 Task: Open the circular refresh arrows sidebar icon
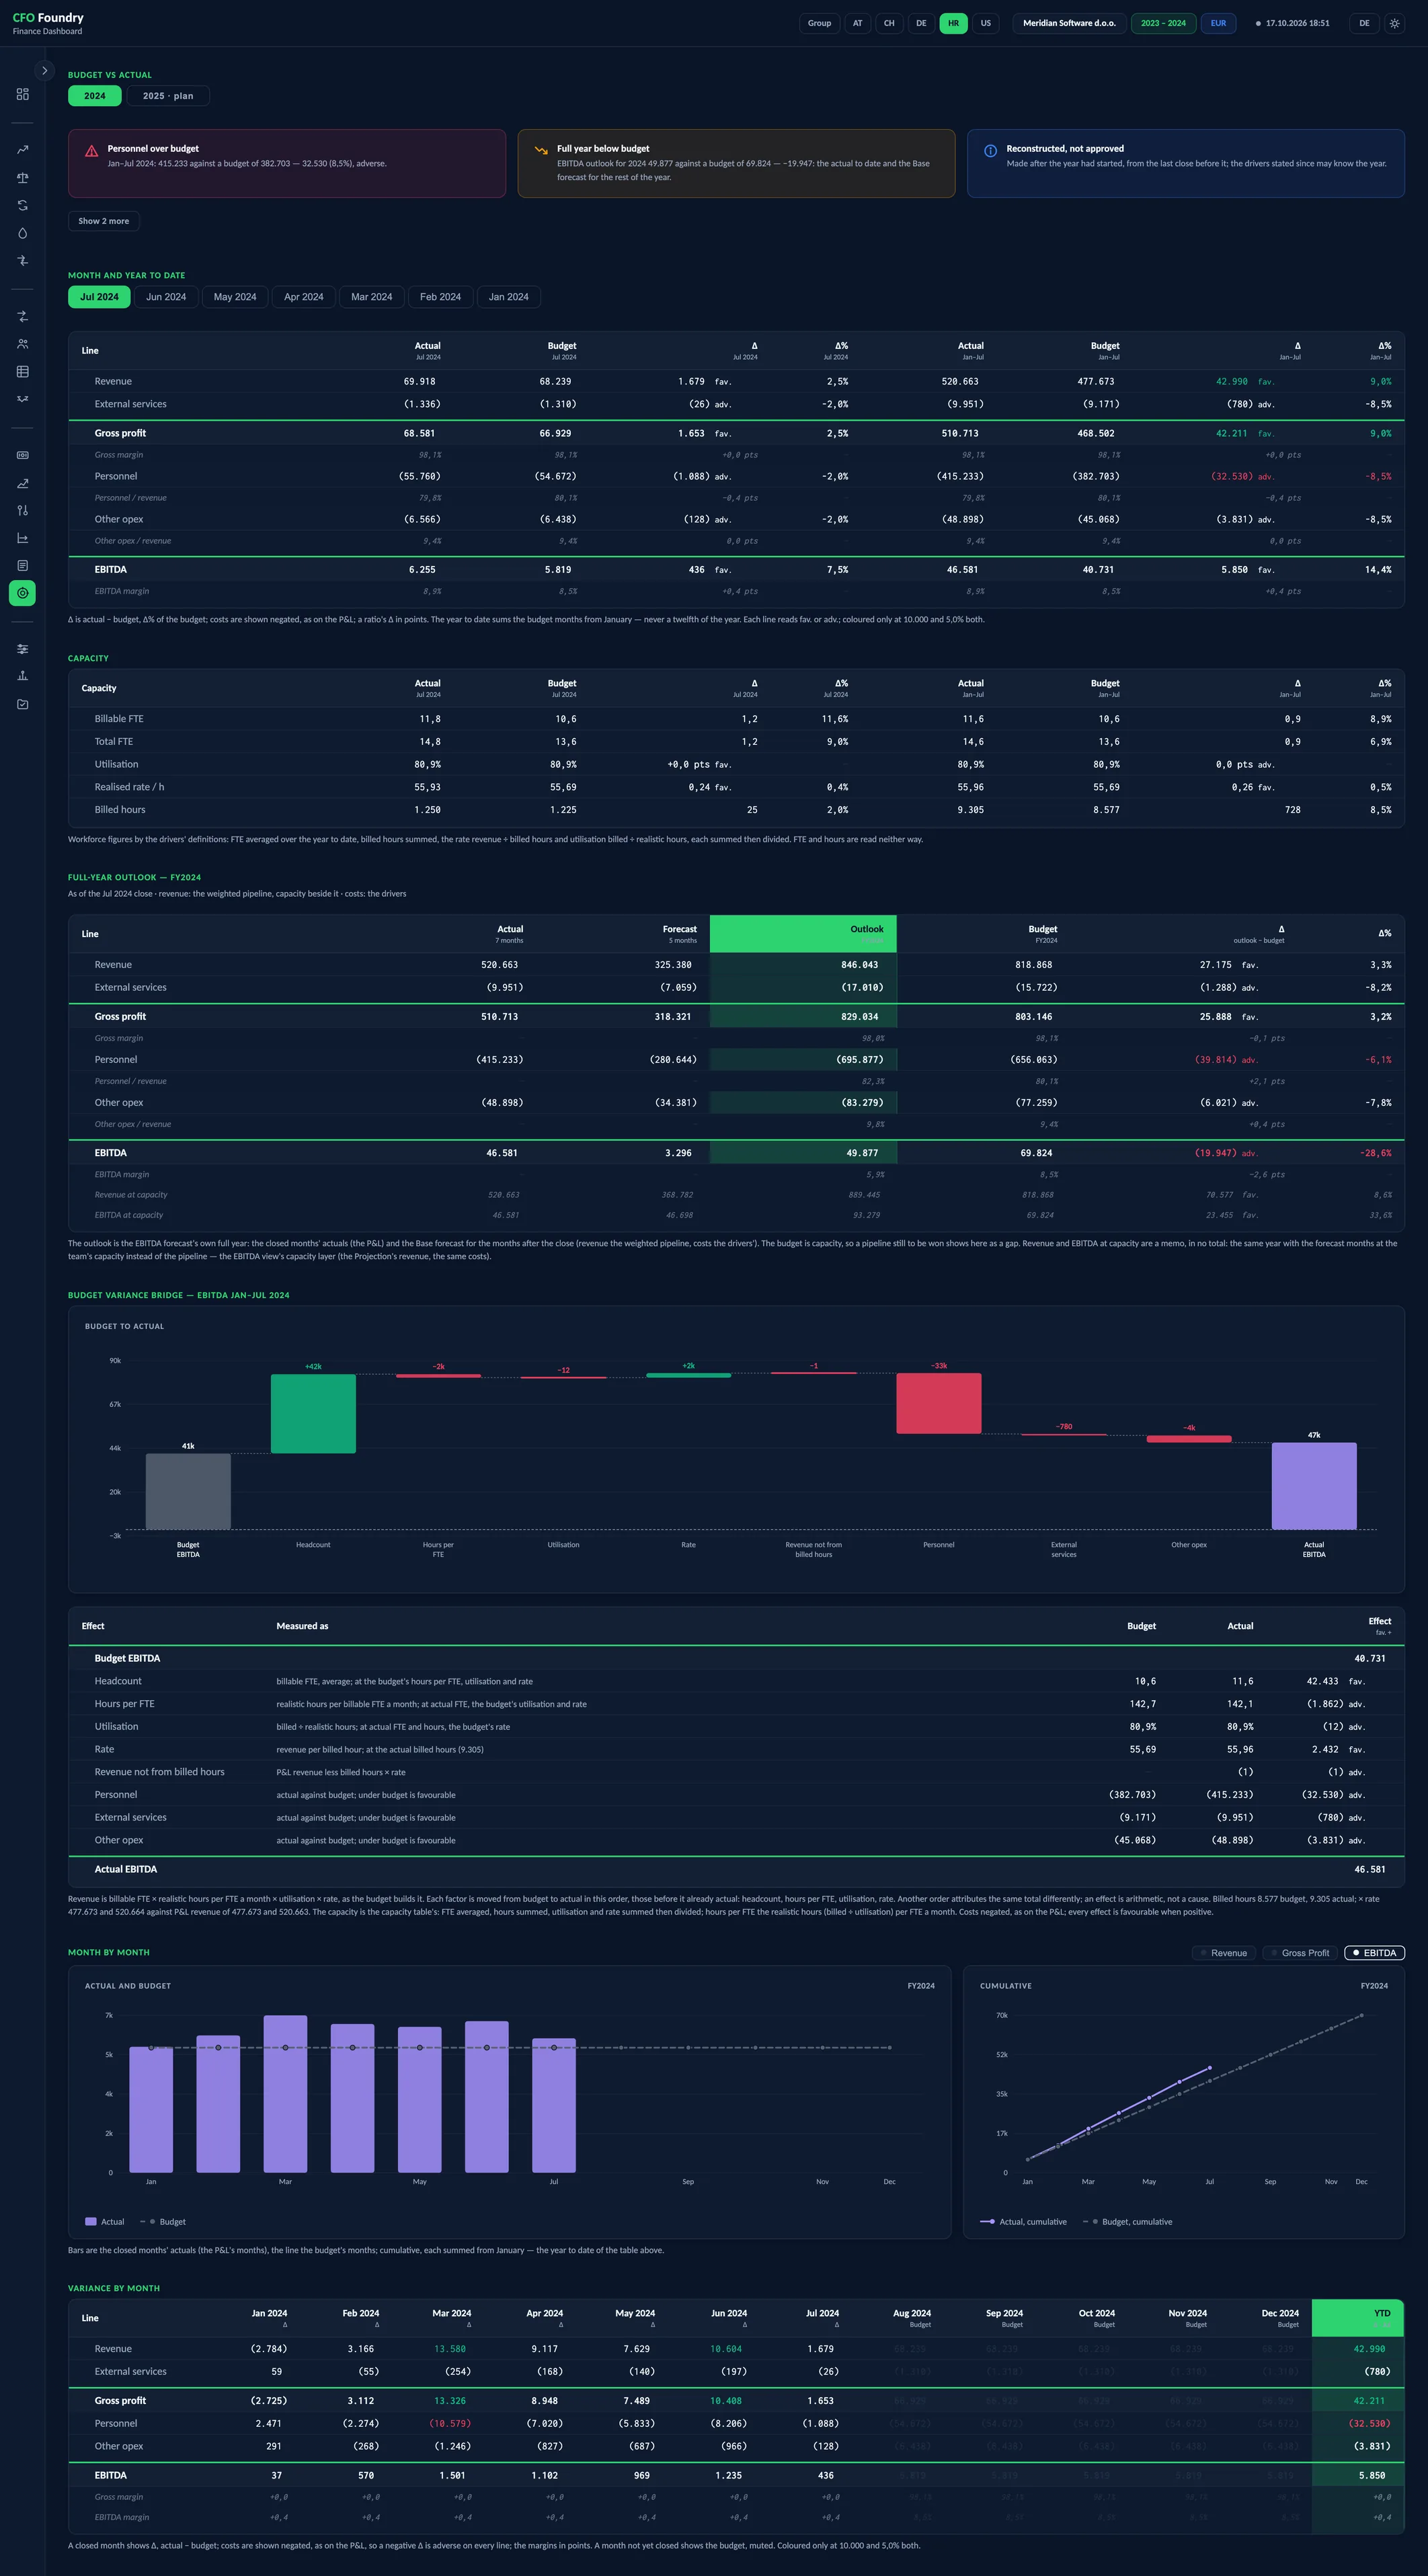[22, 205]
